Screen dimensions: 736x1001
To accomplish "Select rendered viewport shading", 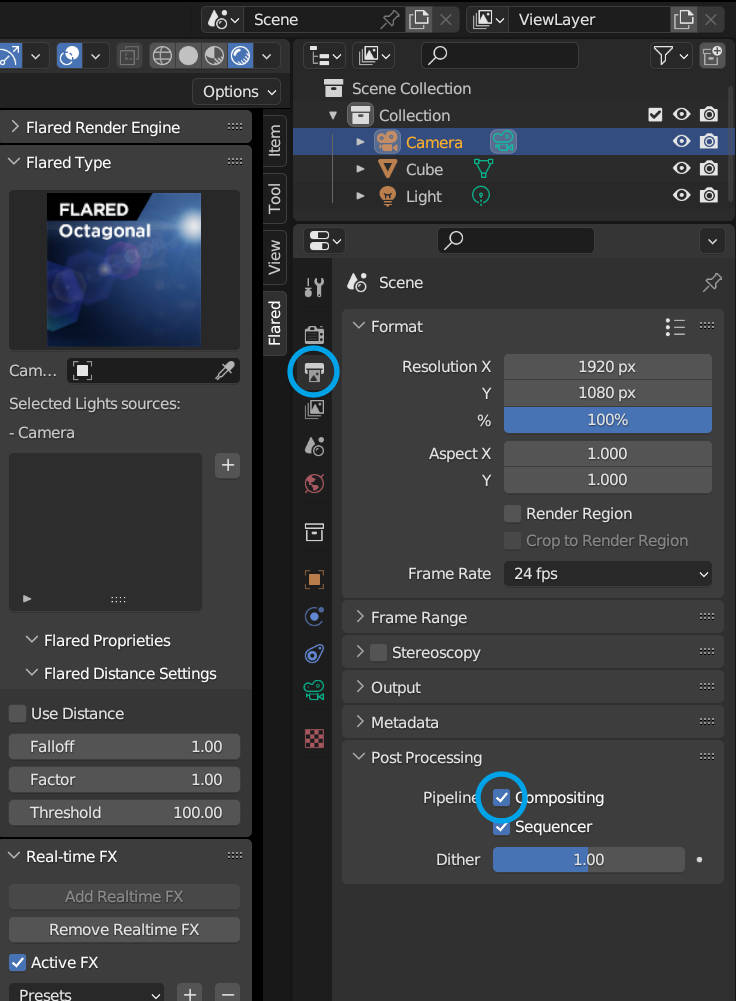I will click(241, 56).
